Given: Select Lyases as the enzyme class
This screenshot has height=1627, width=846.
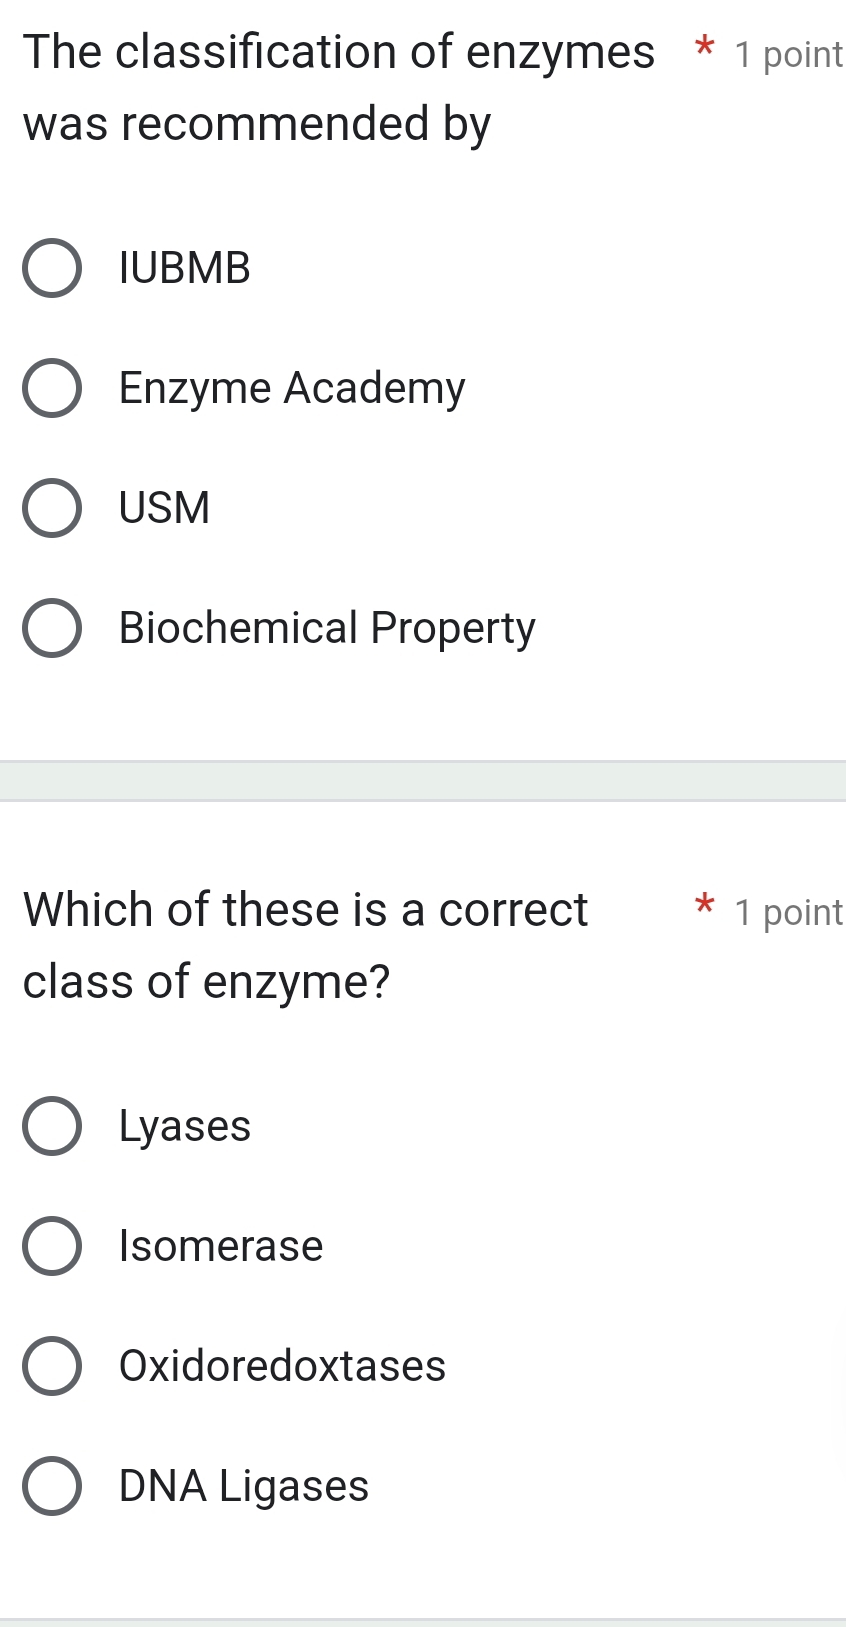Looking at the screenshot, I should coord(53,1126).
